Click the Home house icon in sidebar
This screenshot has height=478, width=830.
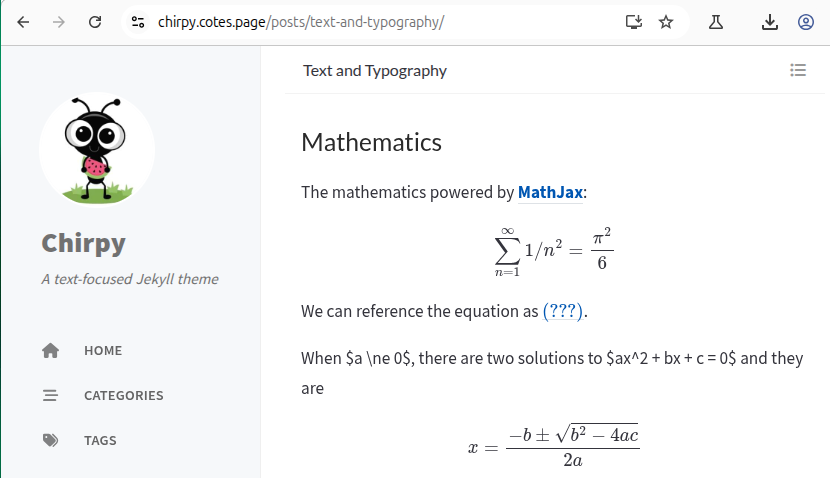51,351
